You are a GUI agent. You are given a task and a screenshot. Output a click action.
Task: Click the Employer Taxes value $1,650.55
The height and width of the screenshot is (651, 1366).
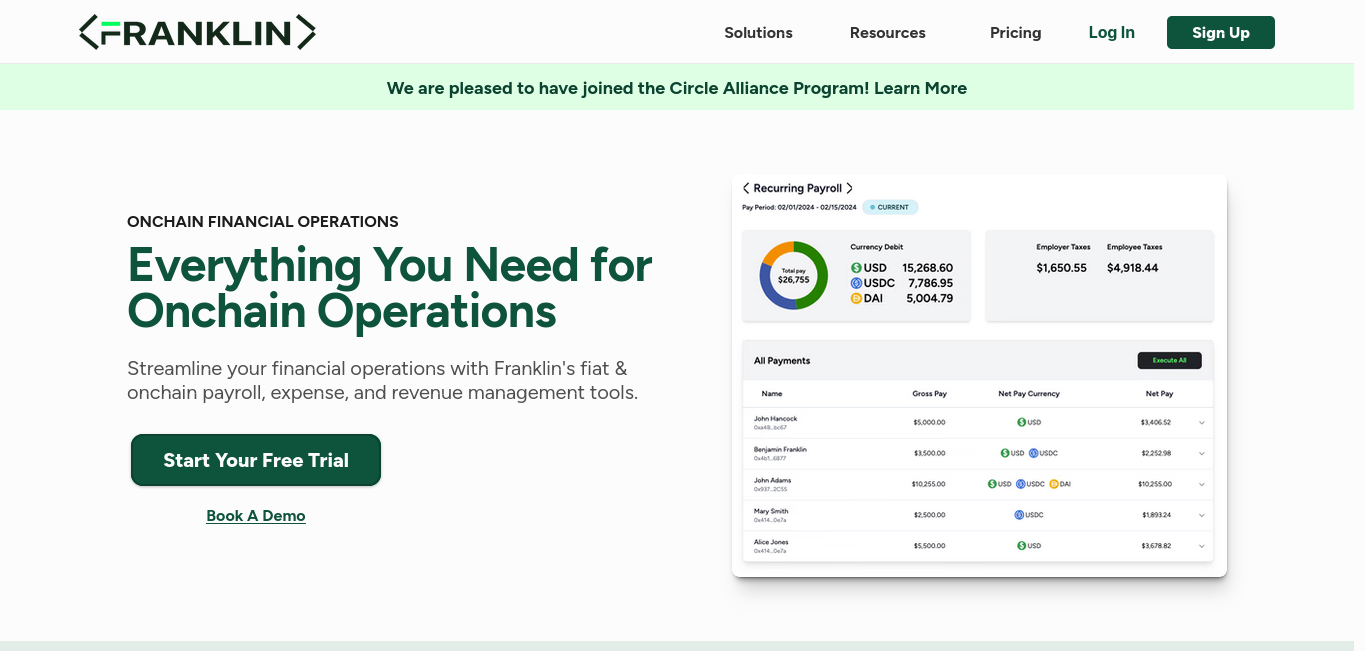click(1061, 268)
